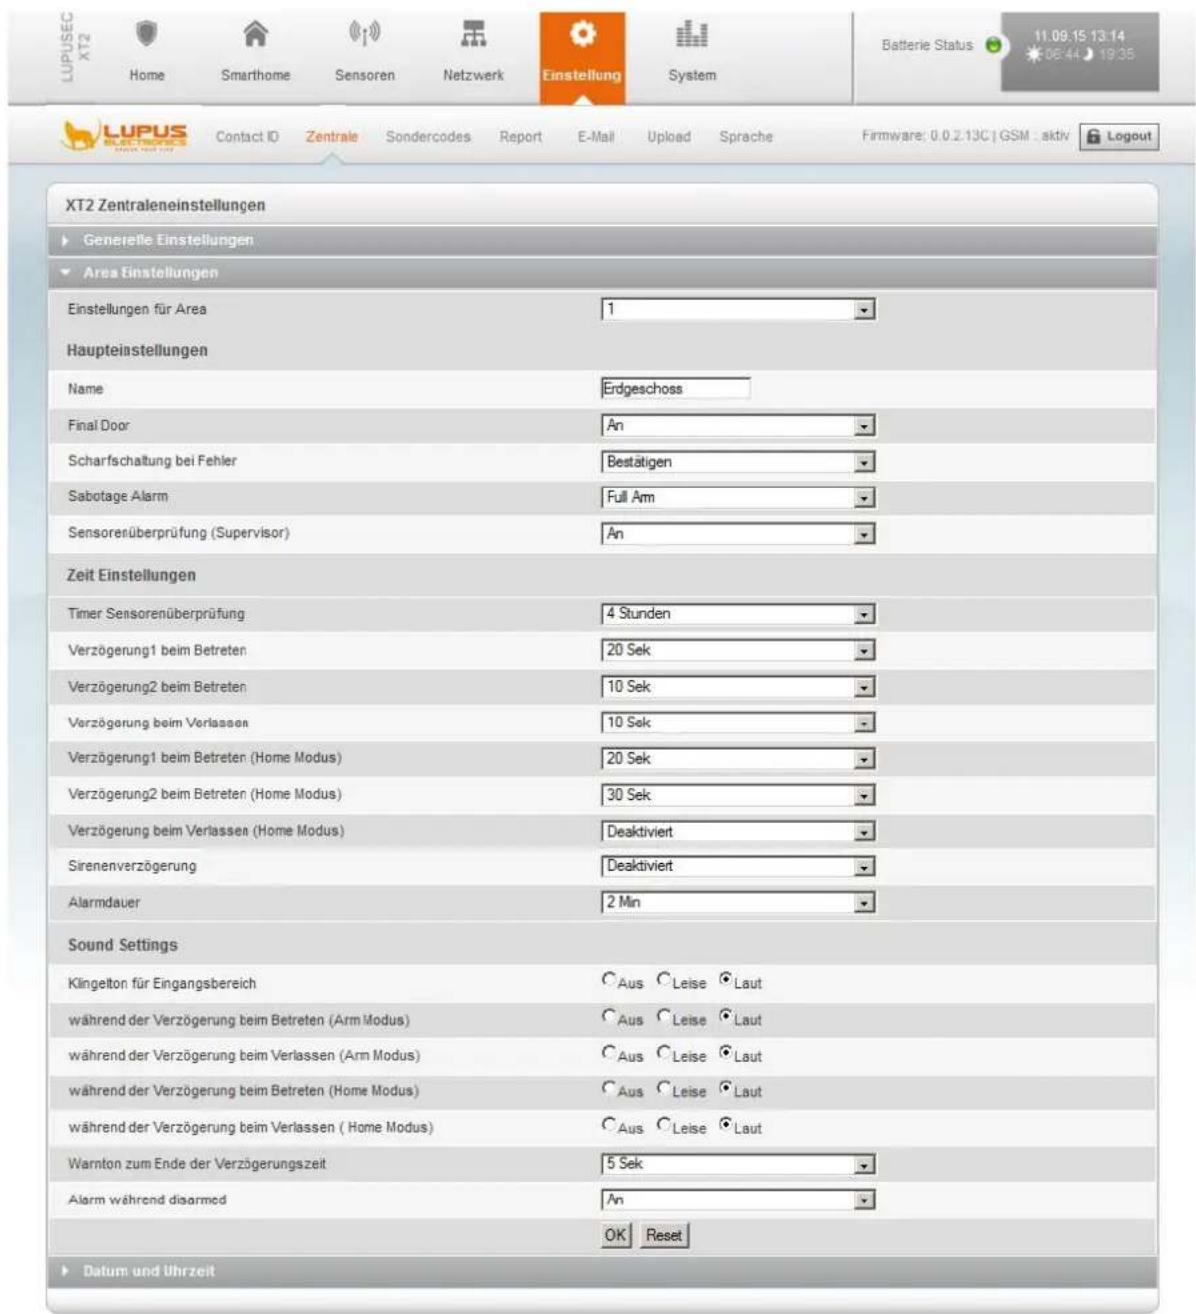The height and width of the screenshot is (1314, 1196).
Task: Click the Logout button
Action: pos(1119,137)
